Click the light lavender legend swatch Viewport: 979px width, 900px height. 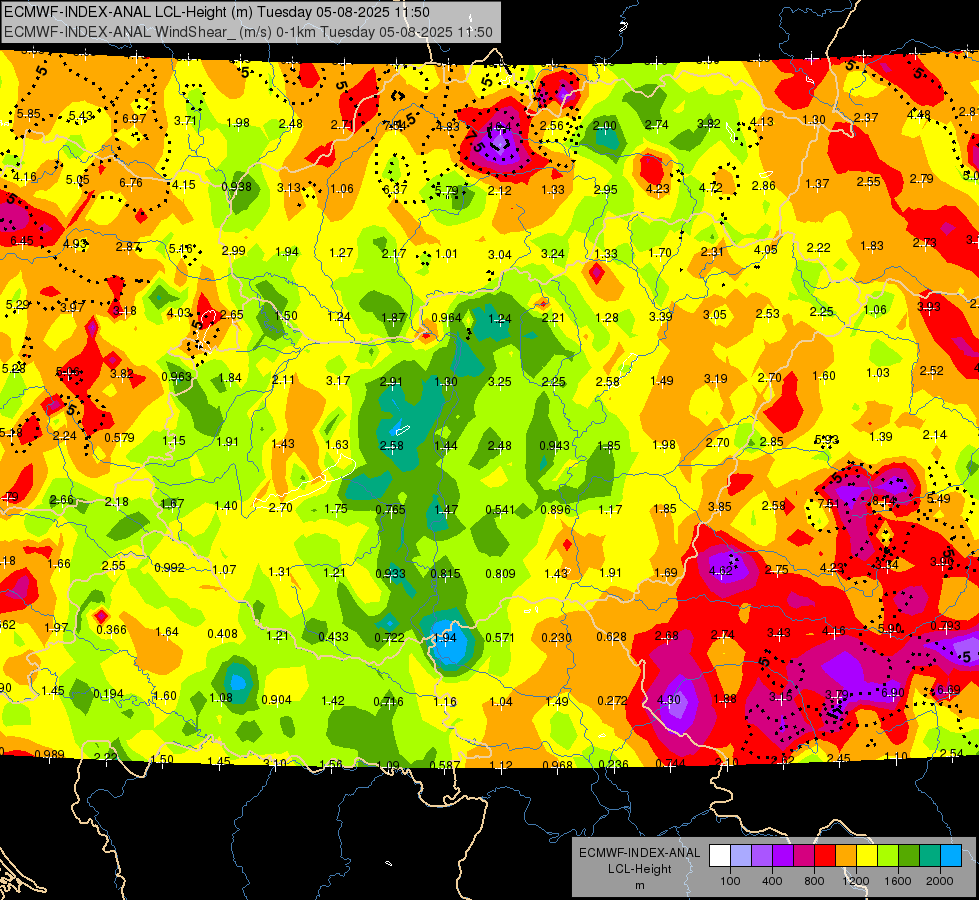pyautogui.click(x=740, y=856)
